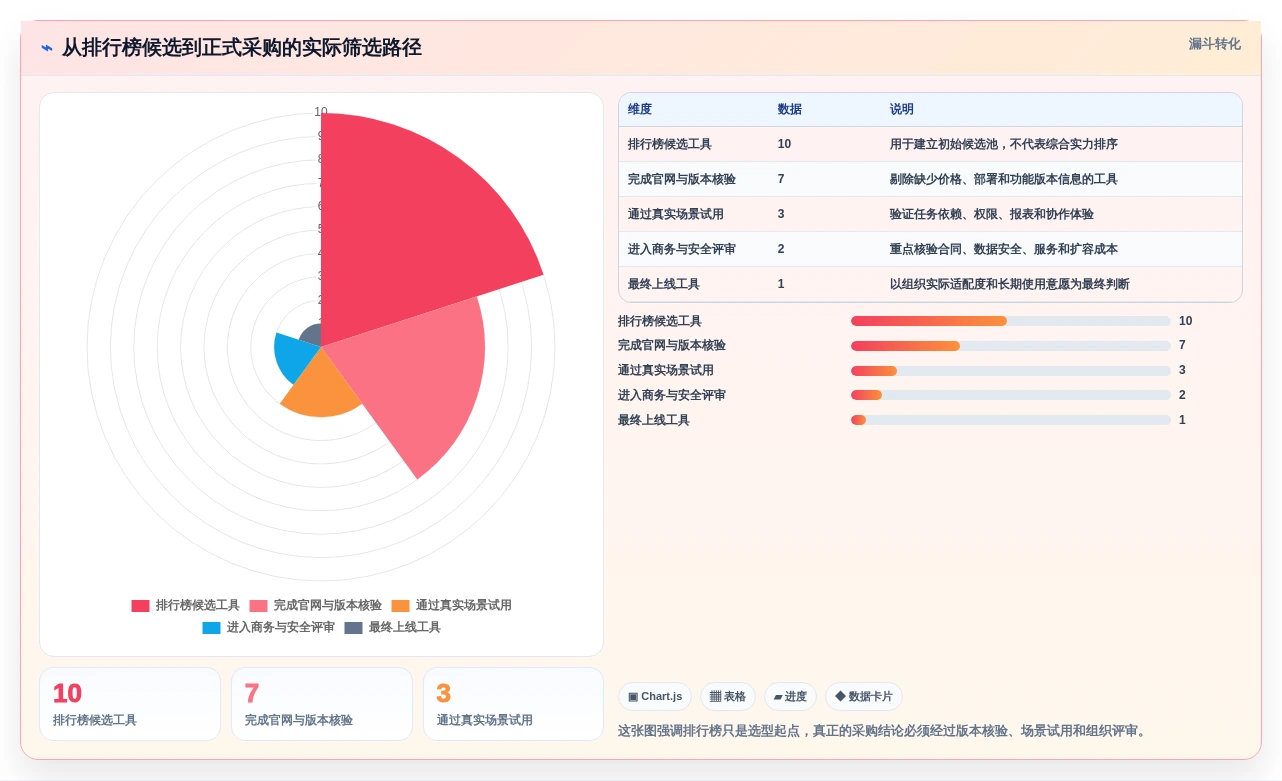The width and height of the screenshot is (1282, 781).
Task: Click progress bar for 进入商务与安全评审
Action: click(1011, 395)
